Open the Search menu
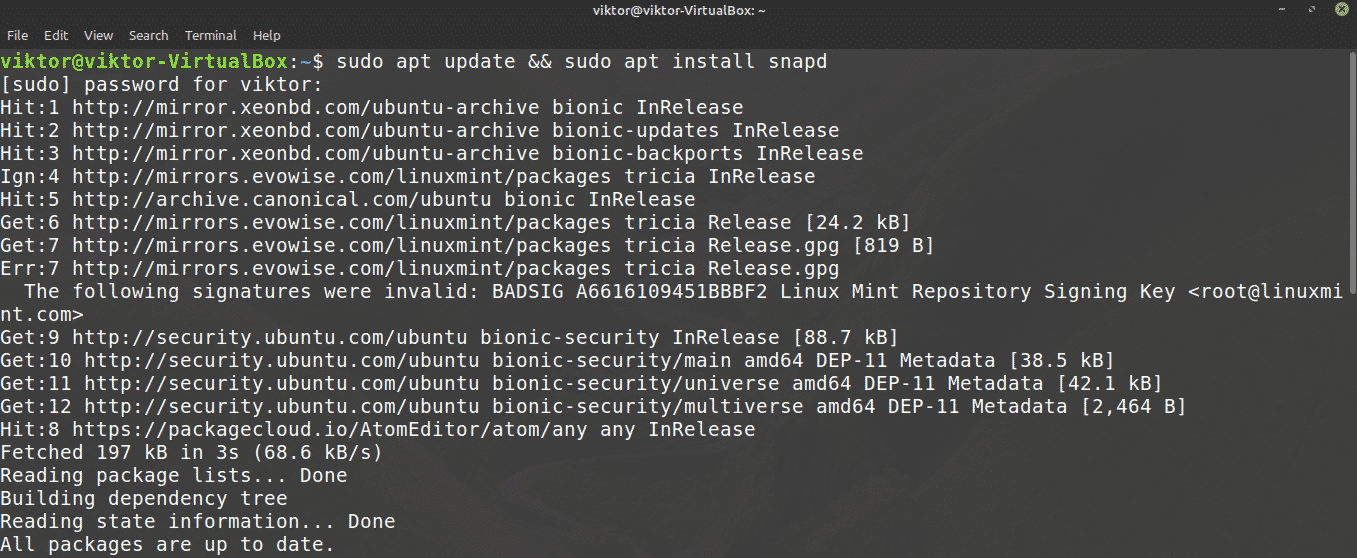The width and height of the screenshot is (1357, 558). tap(148, 35)
